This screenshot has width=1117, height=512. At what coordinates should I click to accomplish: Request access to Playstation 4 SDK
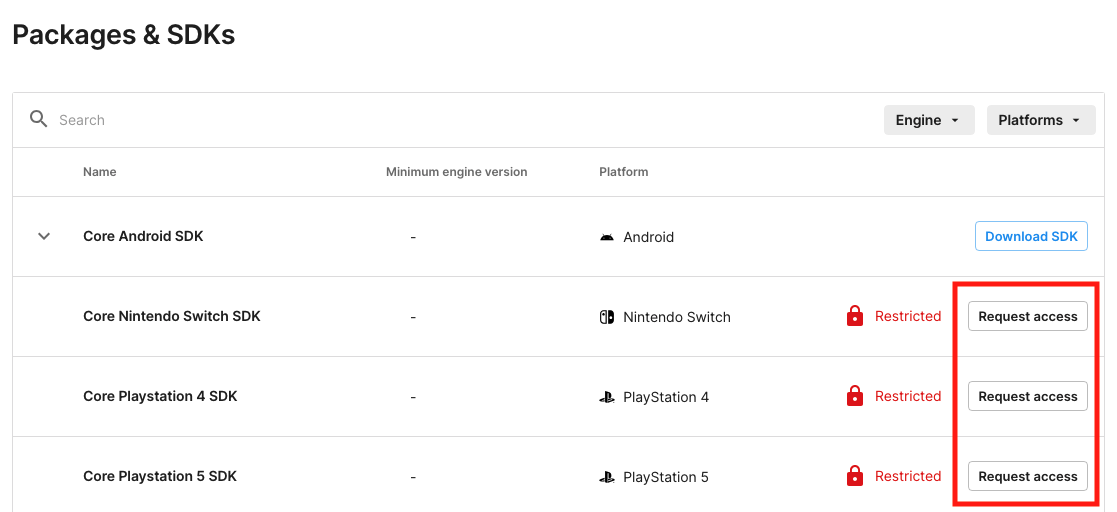pyautogui.click(x=1027, y=396)
